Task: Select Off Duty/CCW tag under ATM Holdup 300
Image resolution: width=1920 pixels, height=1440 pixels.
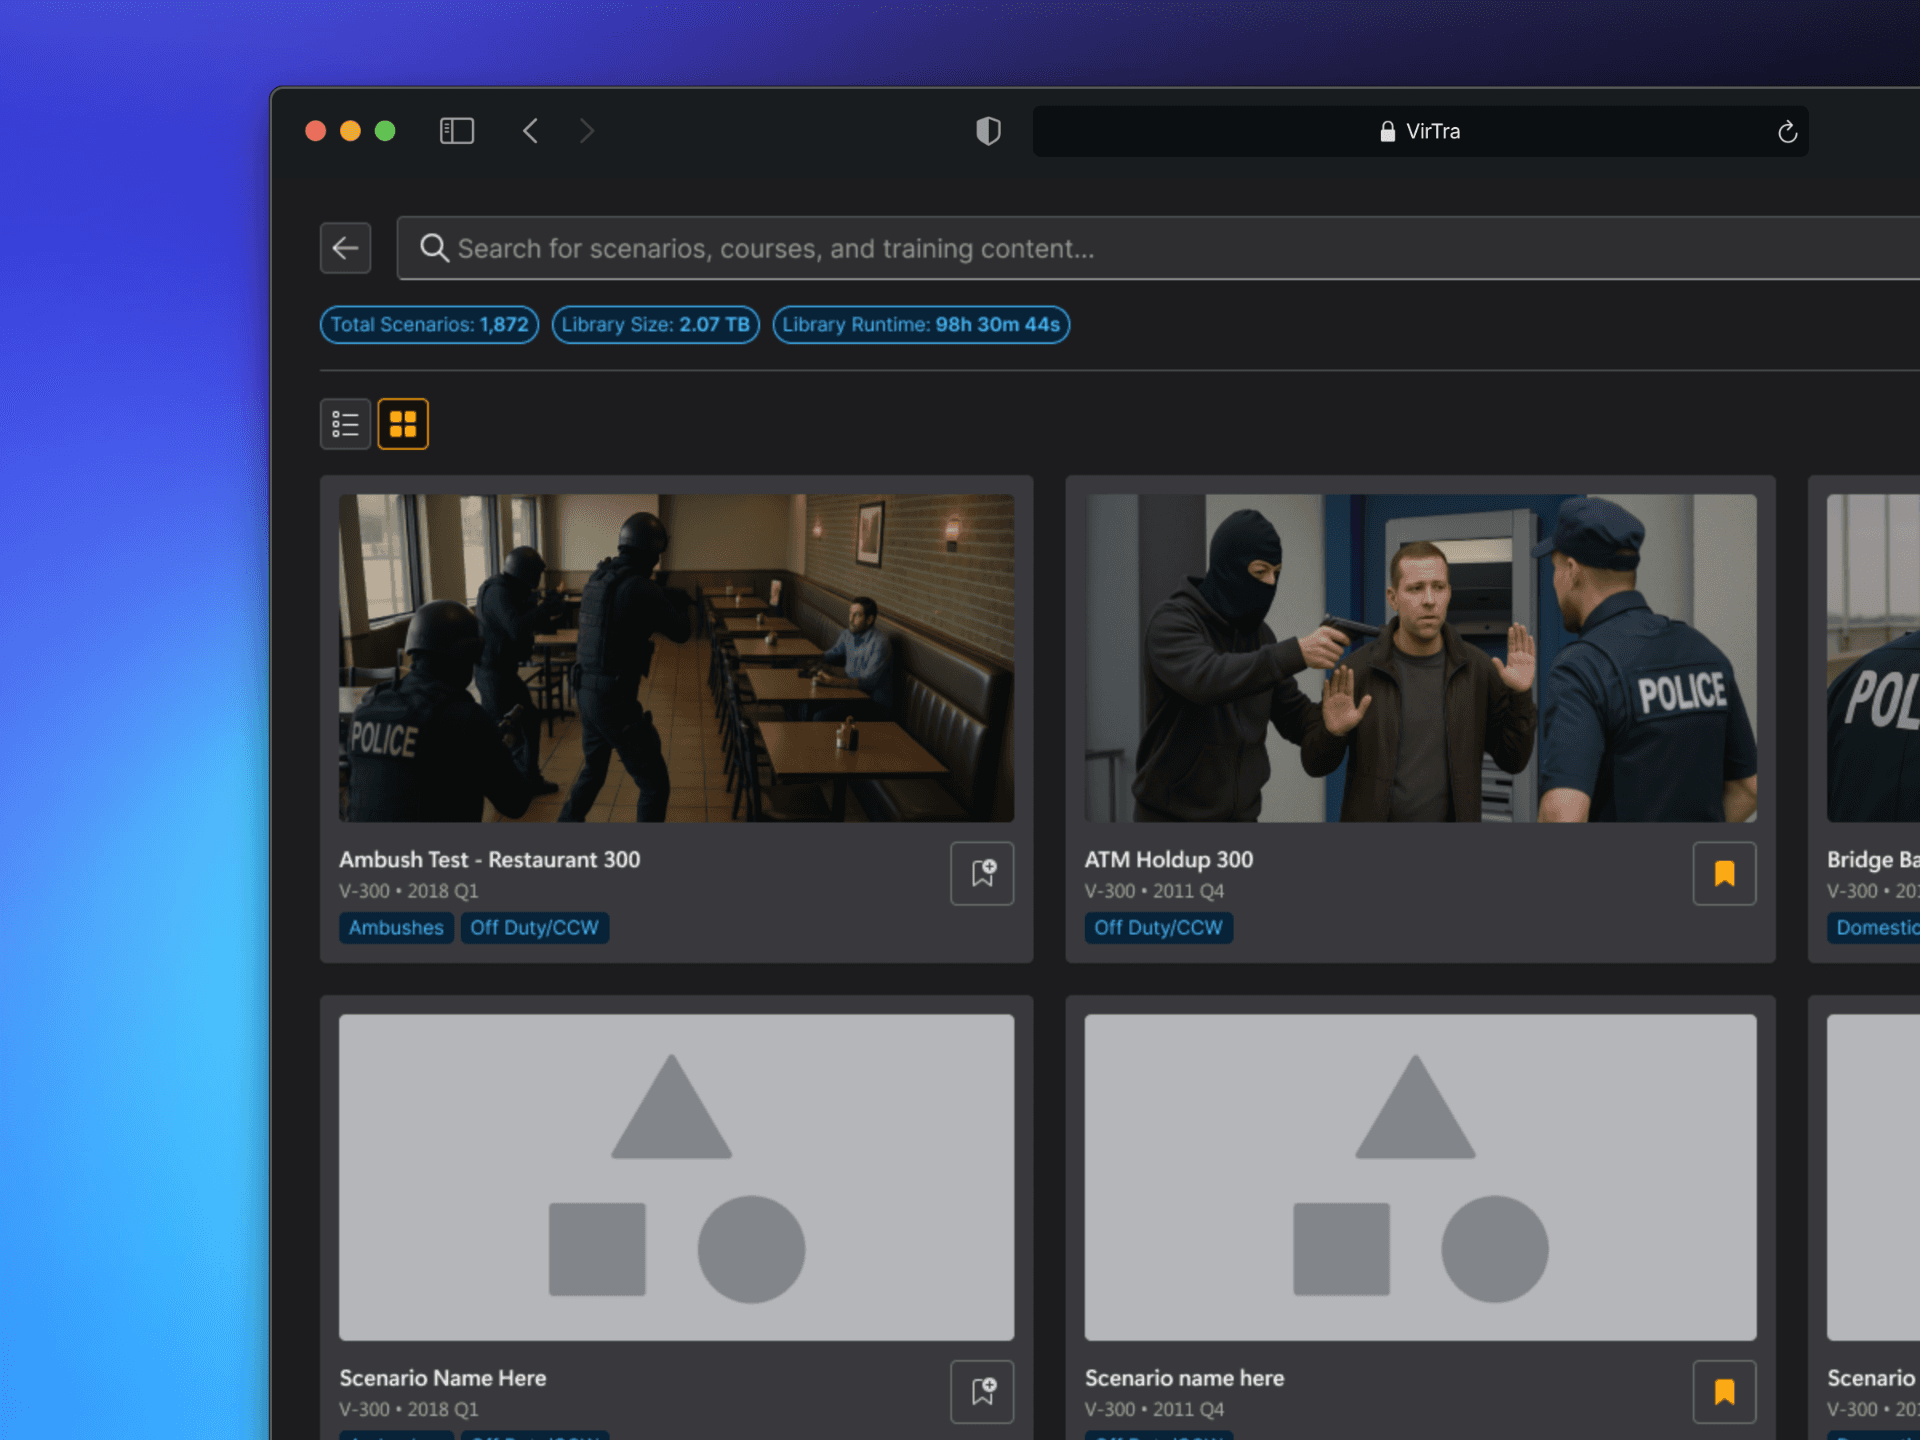Action: [1158, 928]
